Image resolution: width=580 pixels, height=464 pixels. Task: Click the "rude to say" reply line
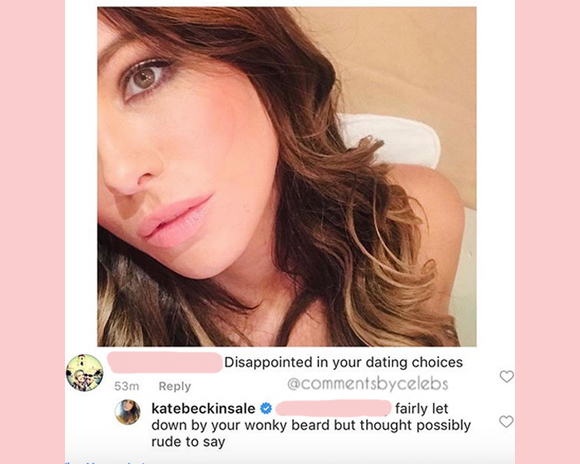188,441
